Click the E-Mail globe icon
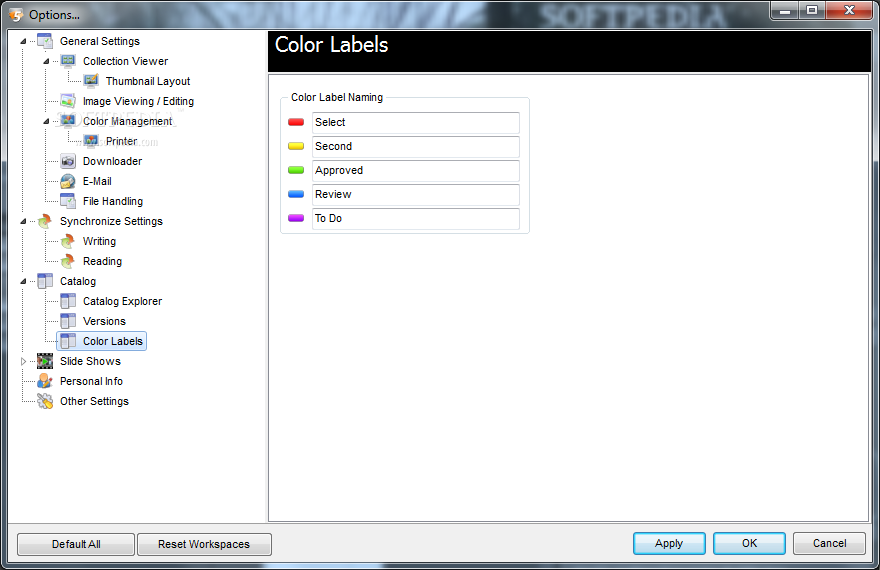 click(68, 181)
